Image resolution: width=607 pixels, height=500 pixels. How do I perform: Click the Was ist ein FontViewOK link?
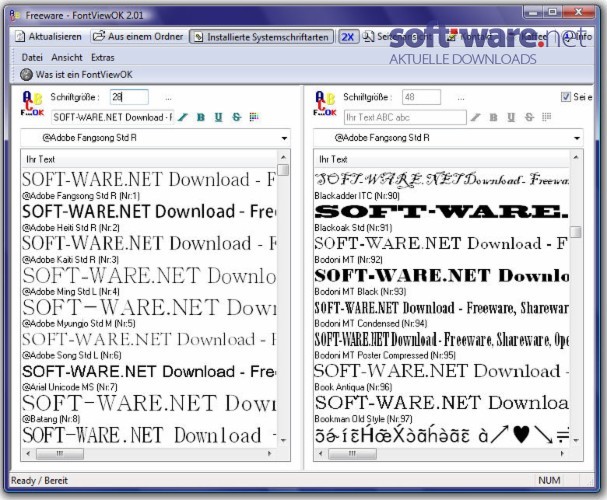click(x=84, y=75)
